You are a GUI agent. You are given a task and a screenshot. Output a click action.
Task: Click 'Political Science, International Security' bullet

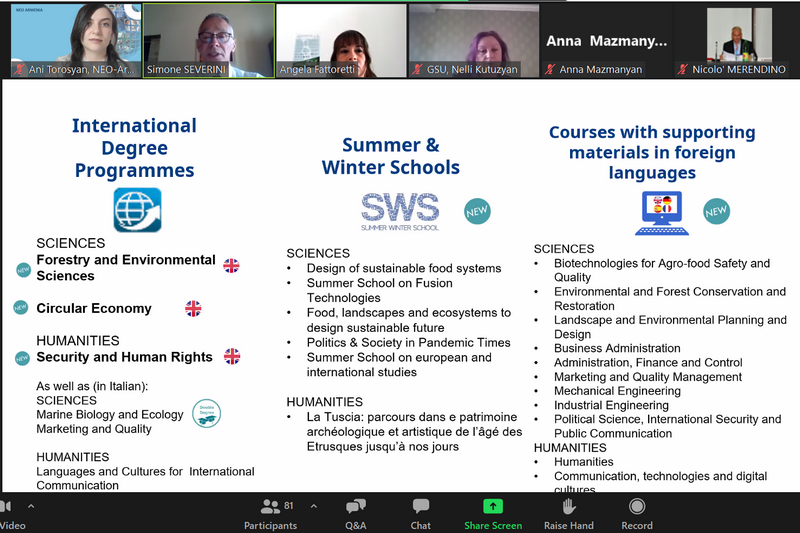point(667,426)
